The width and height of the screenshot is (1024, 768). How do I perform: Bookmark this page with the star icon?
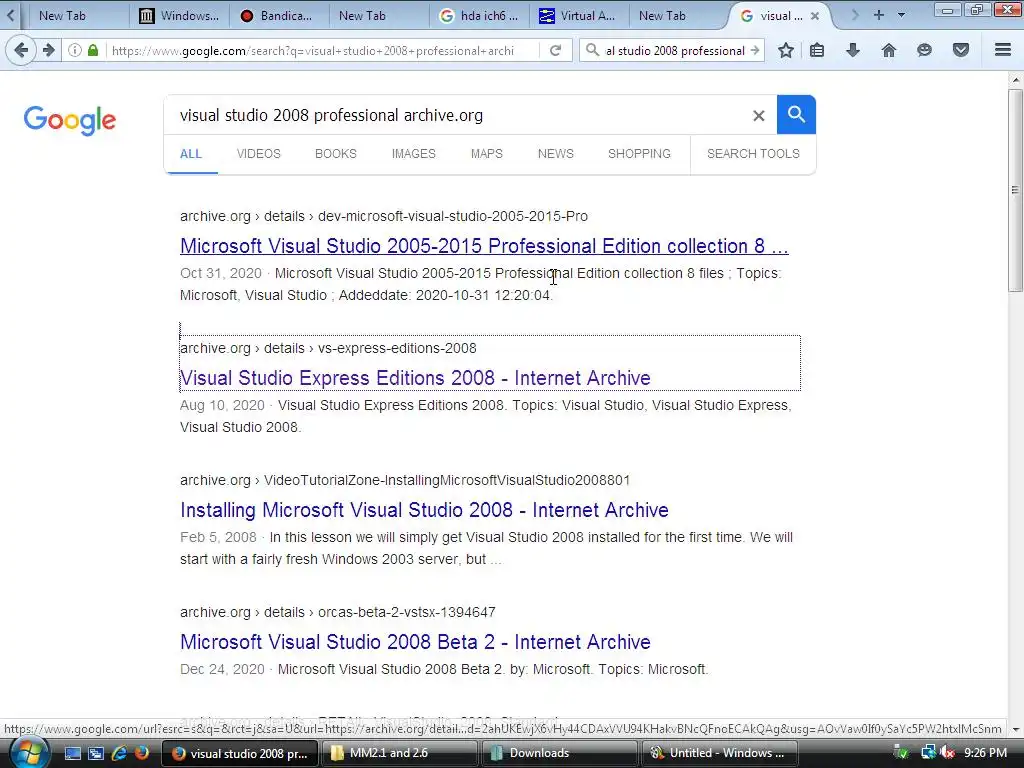[x=786, y=50]
